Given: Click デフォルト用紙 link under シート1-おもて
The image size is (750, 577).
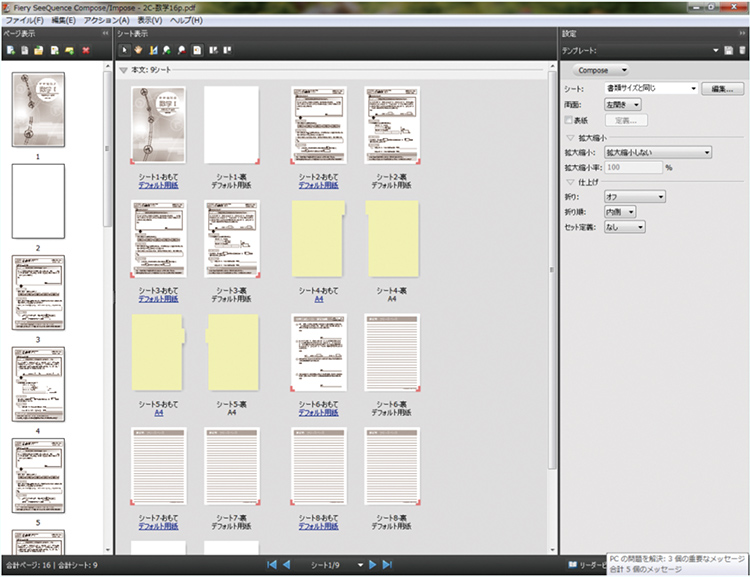Looking at the screenshot, I should tap(158, 187).
